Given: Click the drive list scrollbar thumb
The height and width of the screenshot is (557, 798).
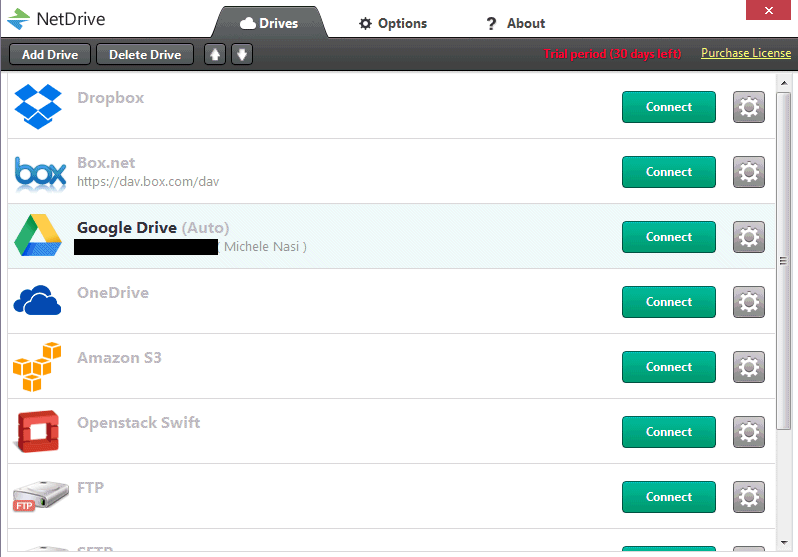Looking at the screenshot, I should (x=784, y=261).
